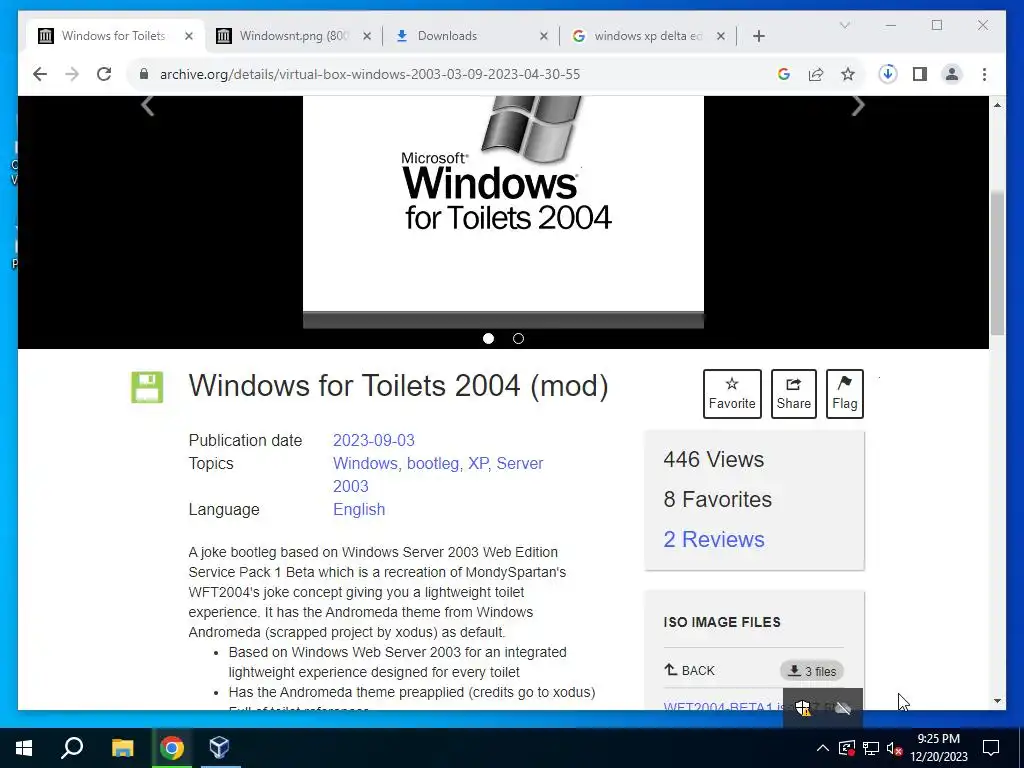Click the forward navigation arrow
The height and width of the screenshot is (768, 1024).
[72, 74]
